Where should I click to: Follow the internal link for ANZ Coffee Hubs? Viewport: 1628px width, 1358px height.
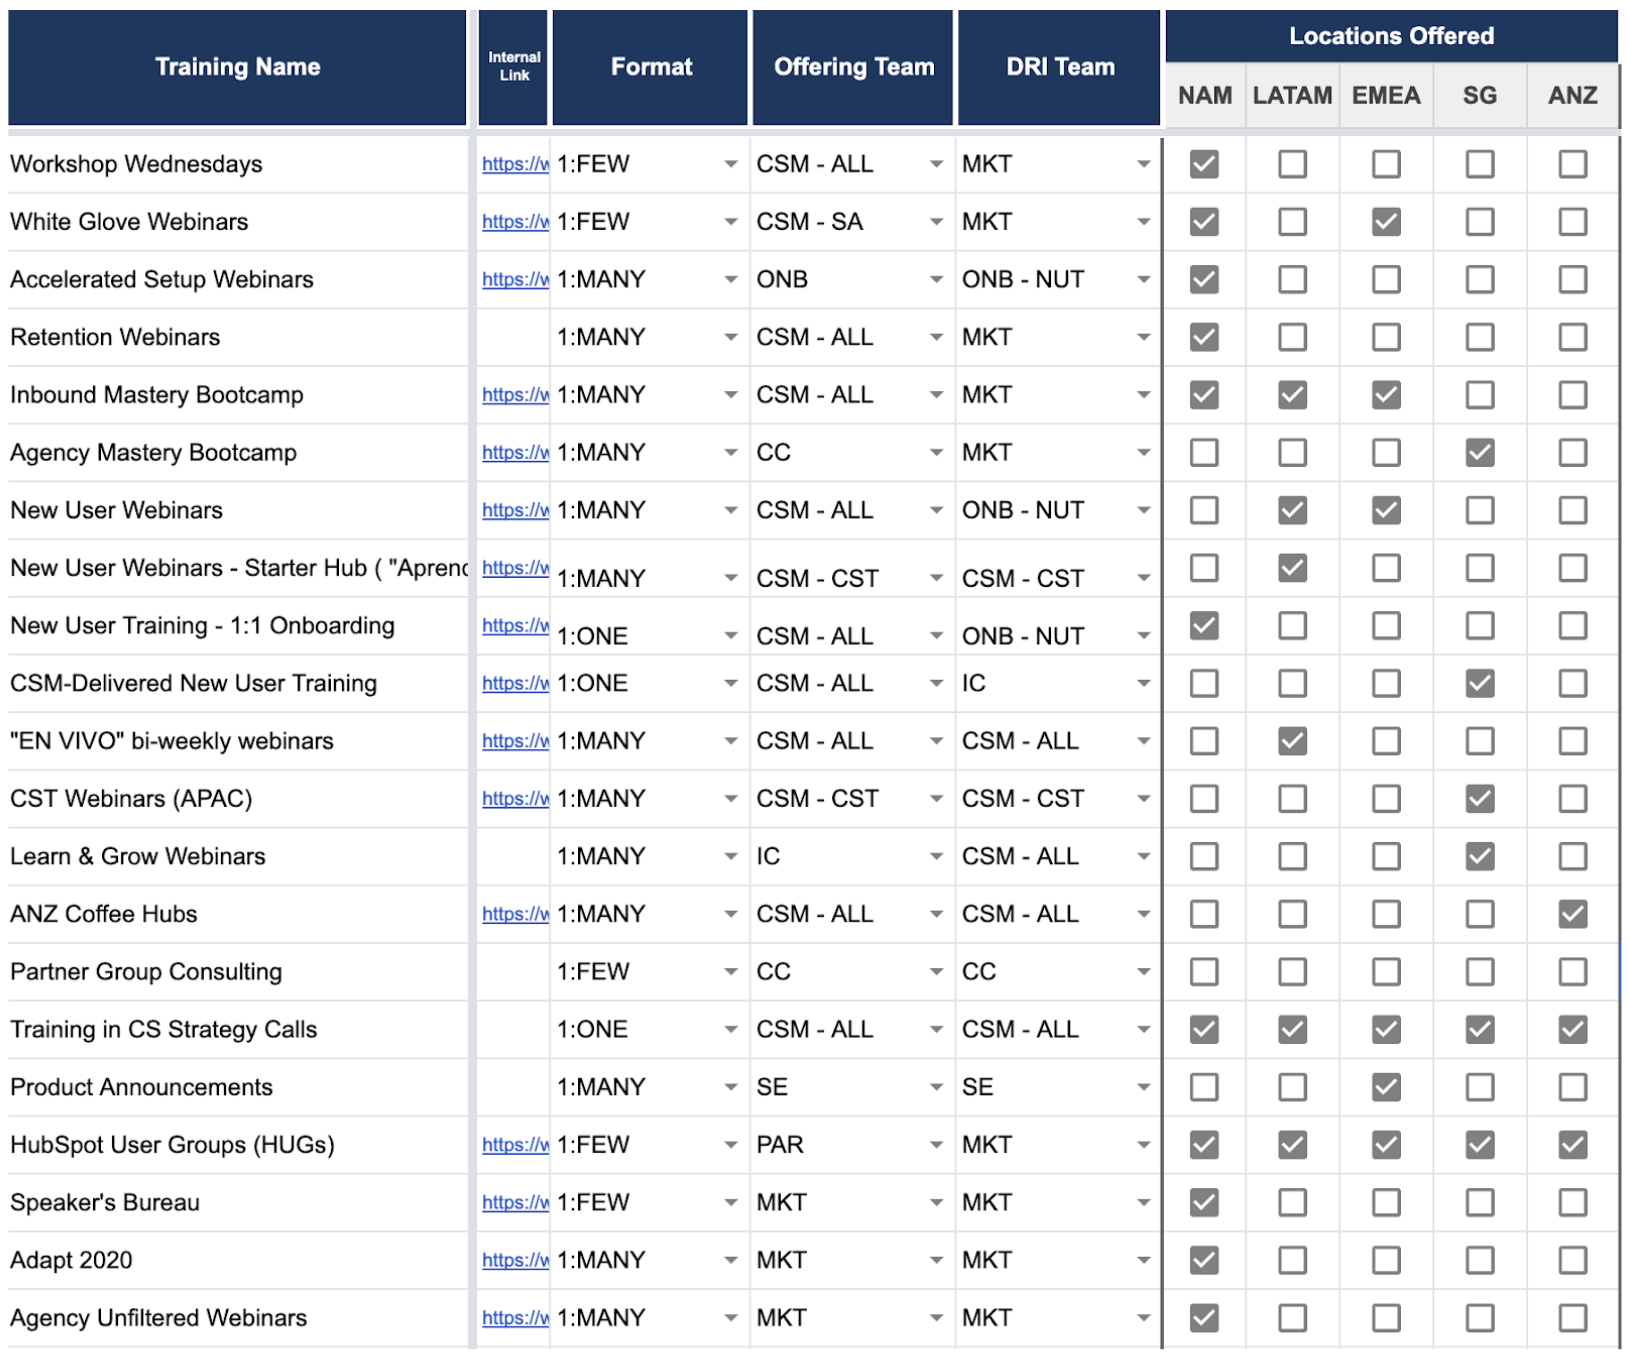point(514,914)
